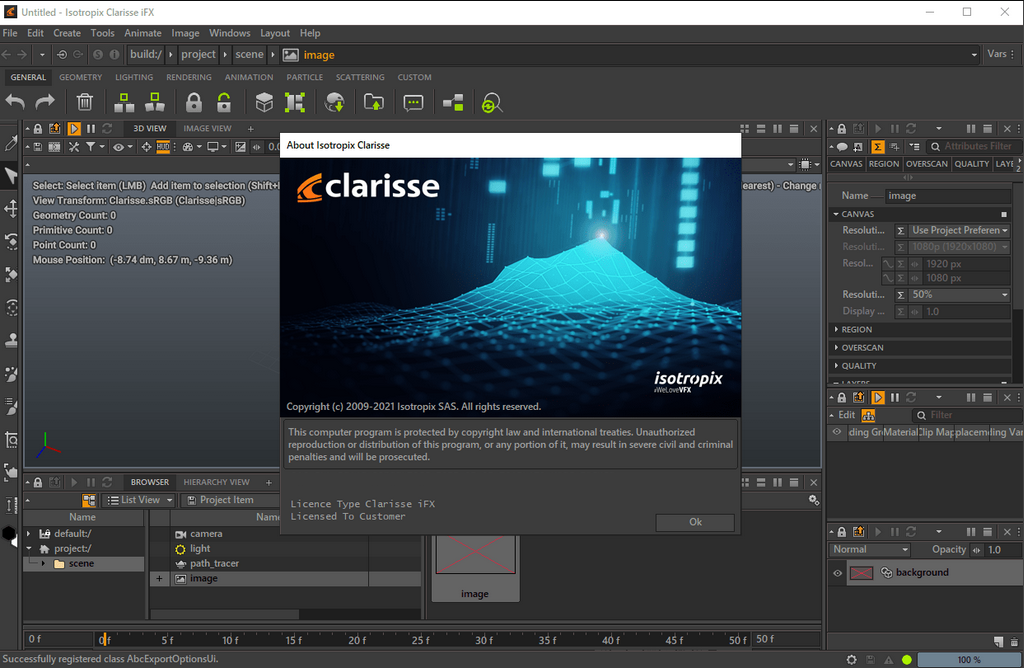Image resolution: width=1024 pixels, height=668 pixels.
Task: Toggle visibility eye of background layer
Action: coord(837,573)
